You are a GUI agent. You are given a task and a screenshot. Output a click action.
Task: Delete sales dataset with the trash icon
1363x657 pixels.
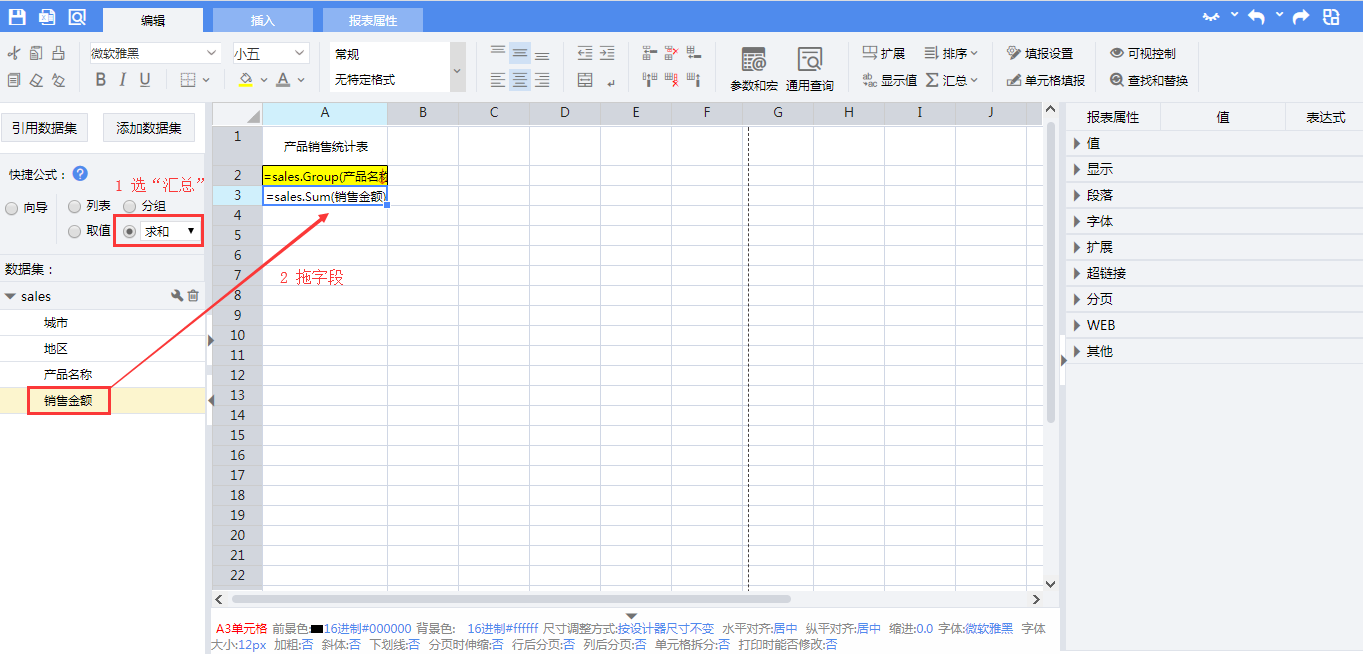click(193, 296)
